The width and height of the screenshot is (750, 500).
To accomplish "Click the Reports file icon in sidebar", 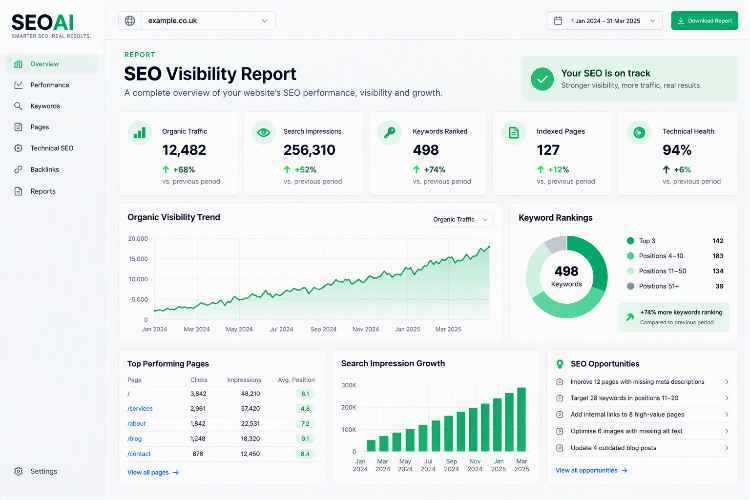I will [18, 191].
